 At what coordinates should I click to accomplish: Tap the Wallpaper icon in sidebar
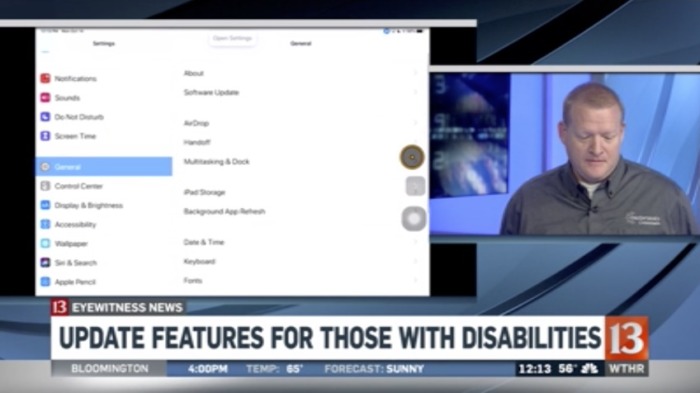coord(45,243)
